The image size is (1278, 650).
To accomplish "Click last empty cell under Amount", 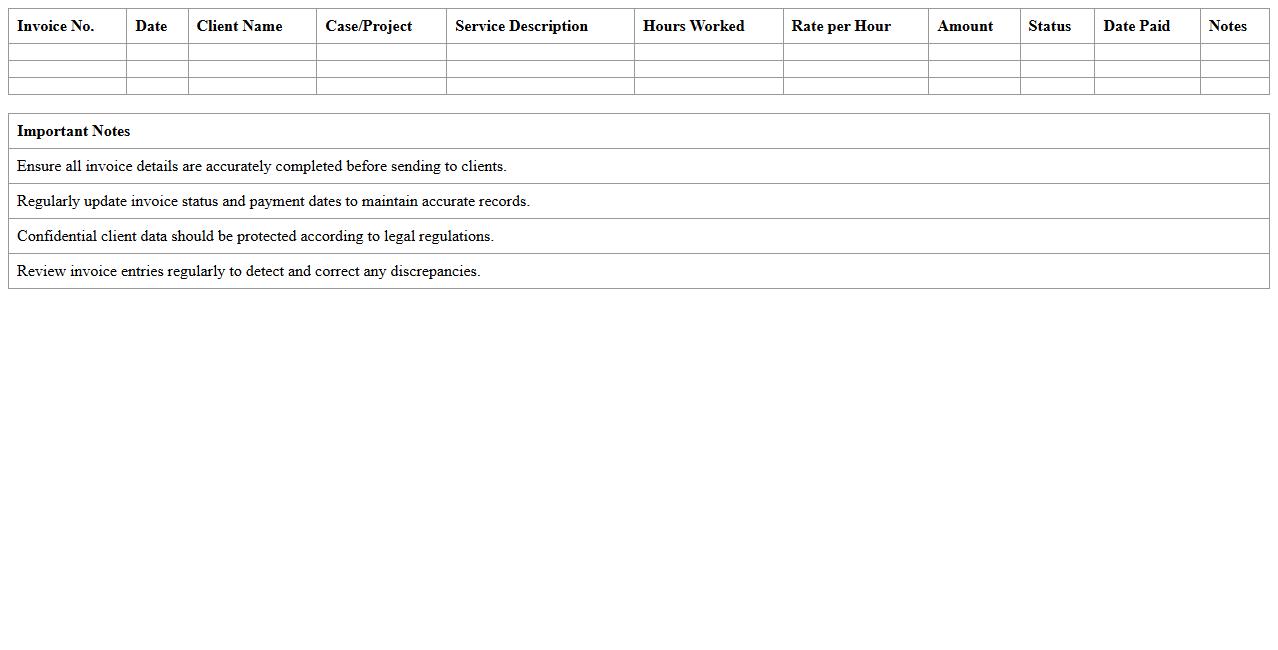I will [x=974, y=86].
